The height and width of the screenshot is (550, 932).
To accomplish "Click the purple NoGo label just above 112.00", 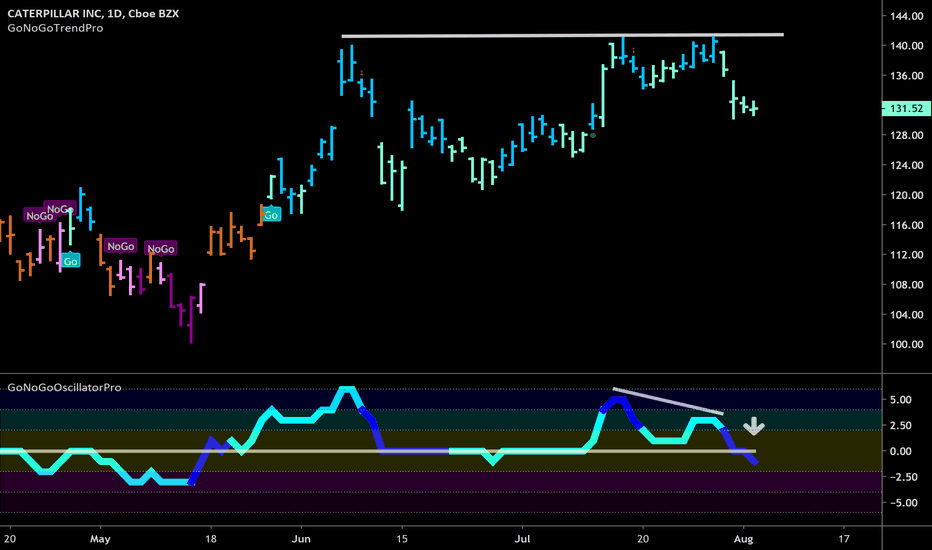I will pos(121,246).
